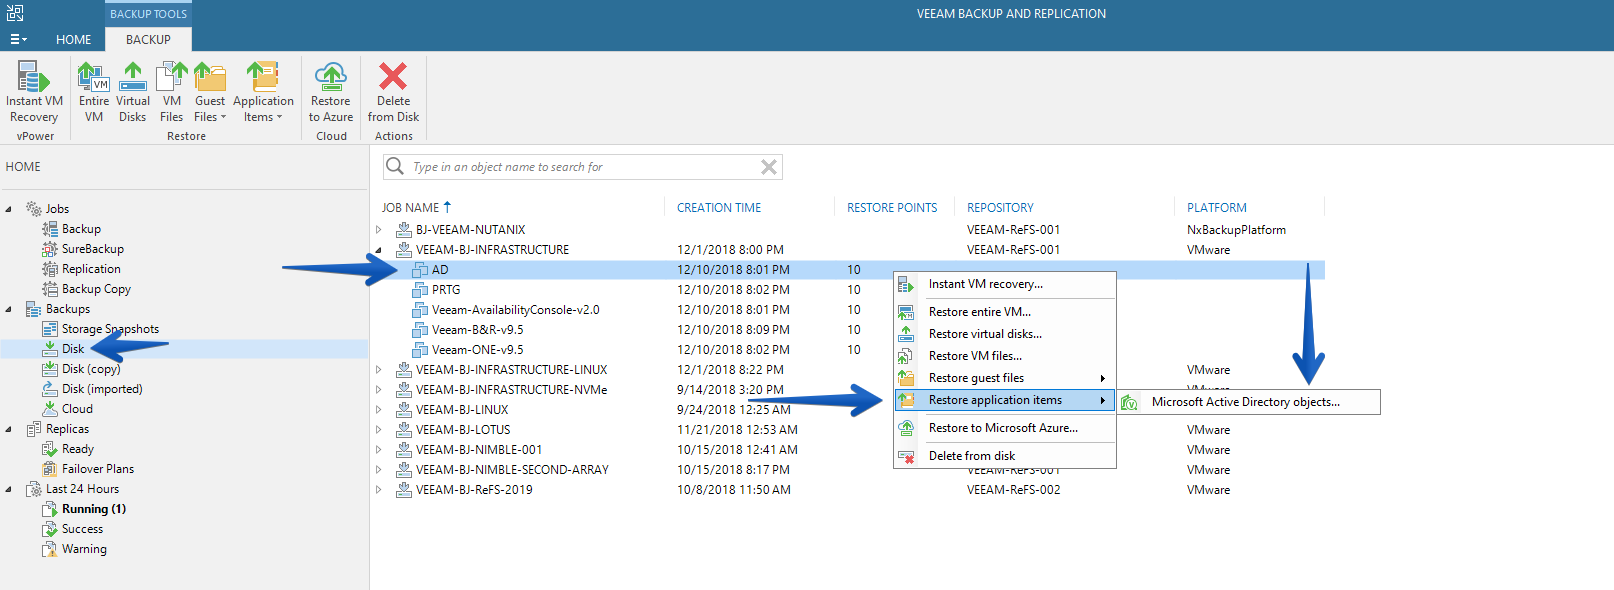Viewport: 1614px width, 590px height.
Task: Expand the BJ-VEEAM-NUTANIX job row
Action: (379, 229)
